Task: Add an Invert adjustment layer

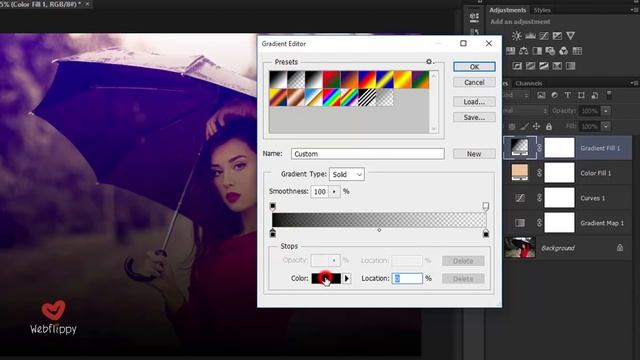Action: [517, 66]
